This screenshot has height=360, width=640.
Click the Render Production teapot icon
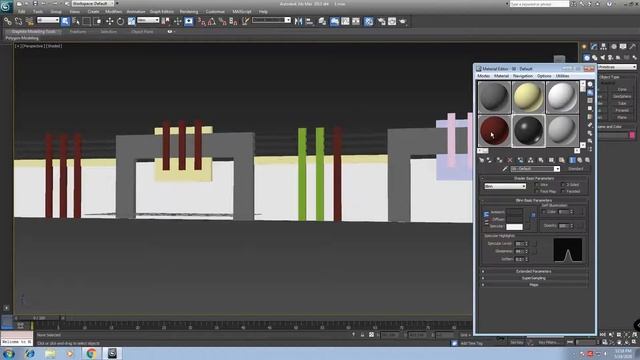(403, 21)
